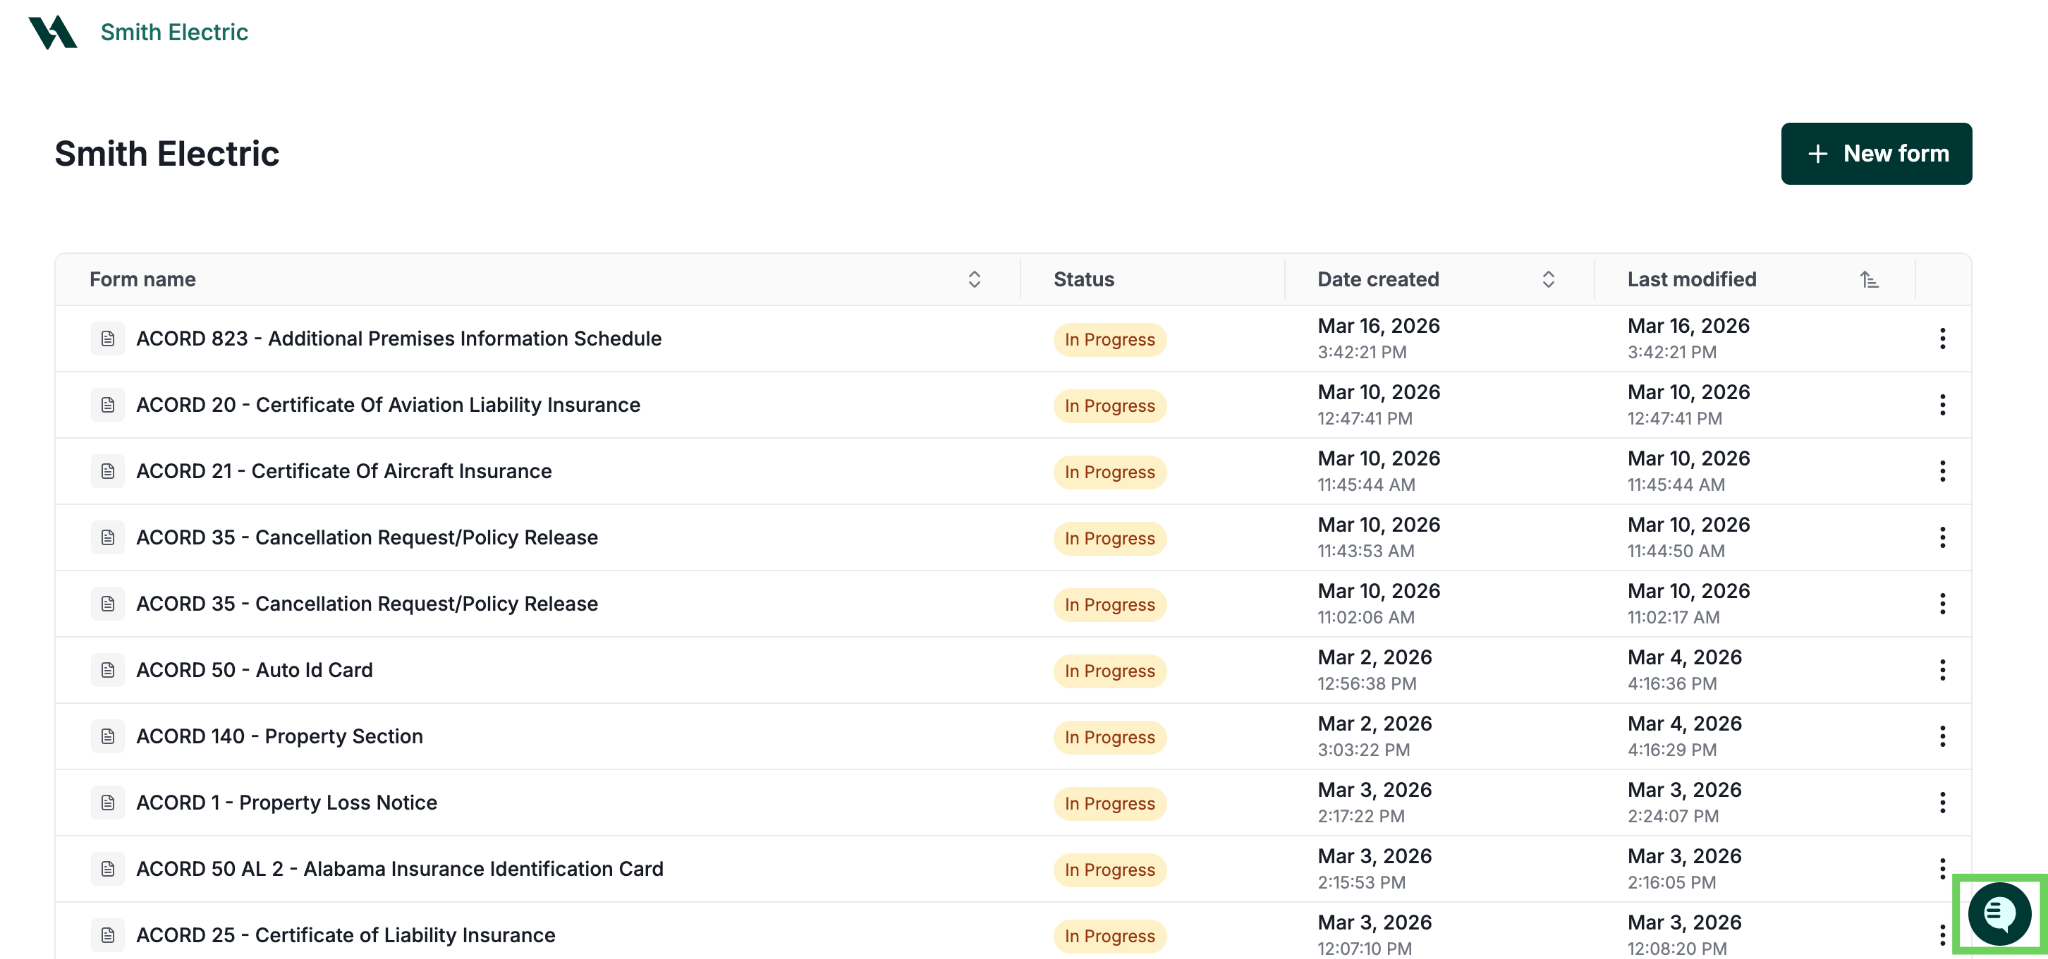The height and width of the screenshot is (959, 2048).
Task: Click the Mar 2, 2026 12:56:38 PM date created
Action: click(1375, 670)
